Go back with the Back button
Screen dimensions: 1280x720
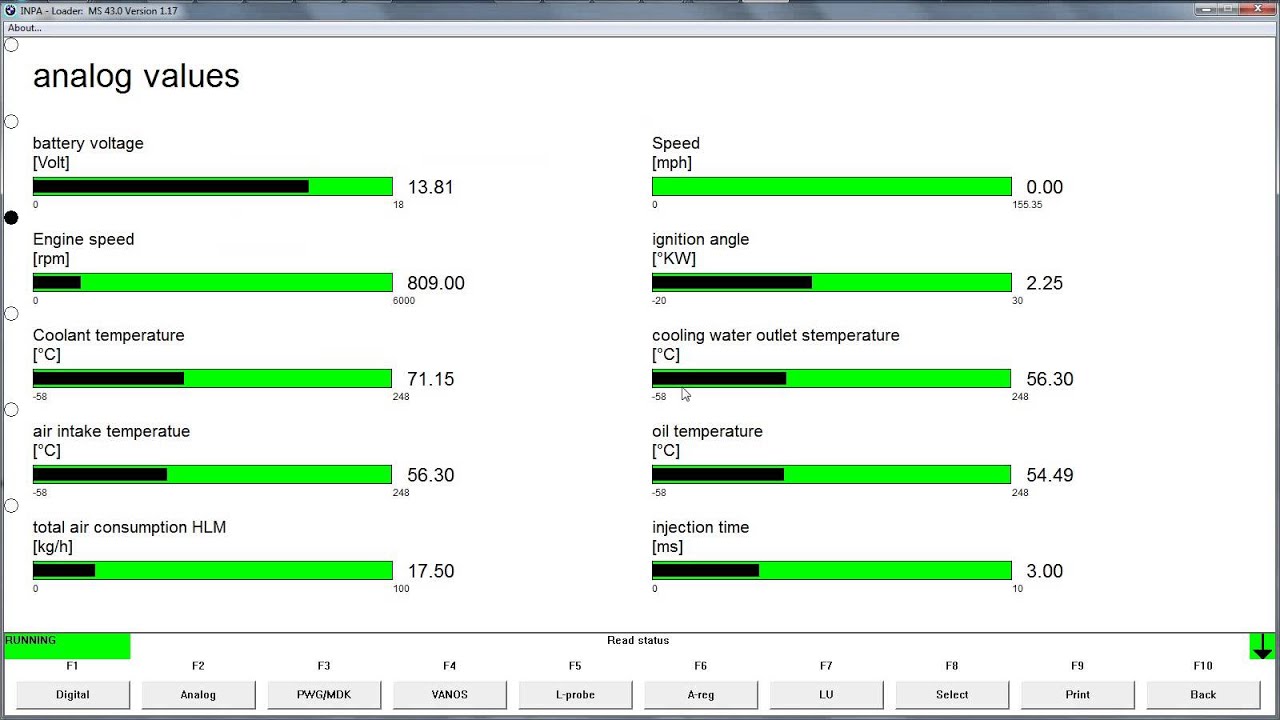click(x=1203, y=694)
